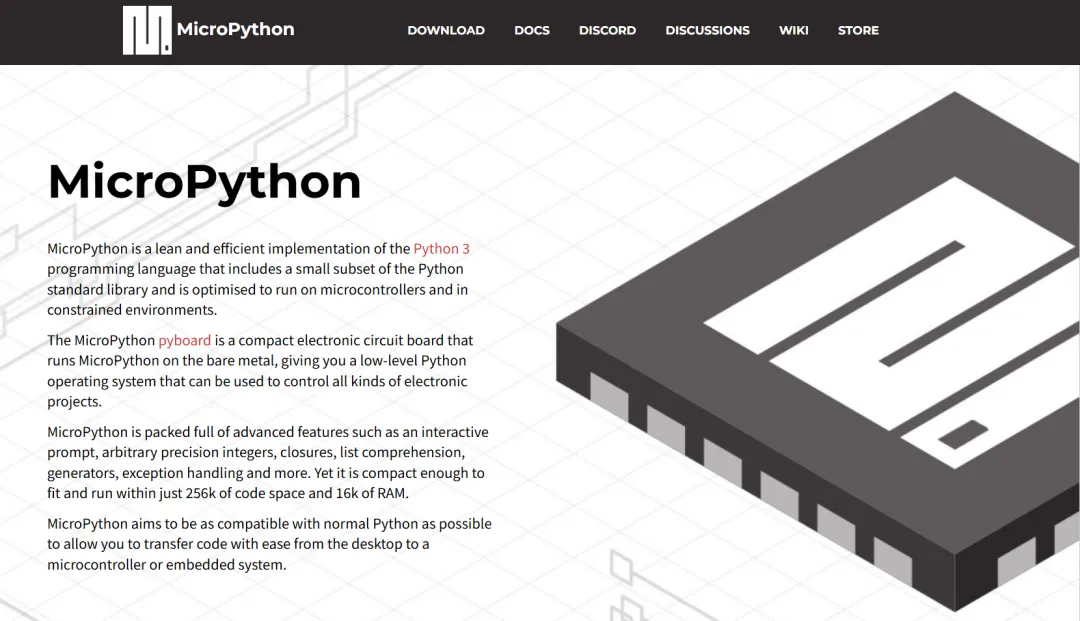The image size is (1080, 621).
Task: Go to the DOCS page
Action: tap(532, 30)
